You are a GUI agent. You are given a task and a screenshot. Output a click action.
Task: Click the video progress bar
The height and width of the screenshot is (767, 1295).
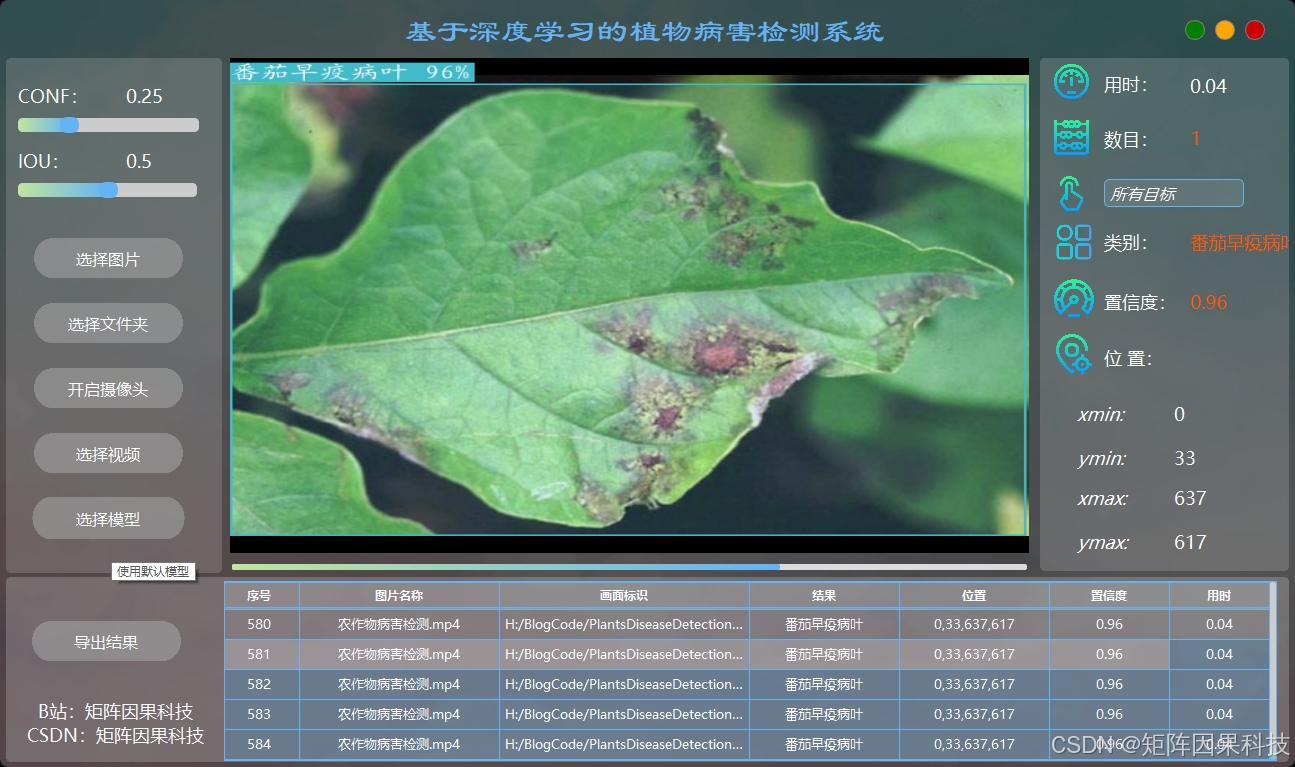pyautogui.click(x=629, y=567)
